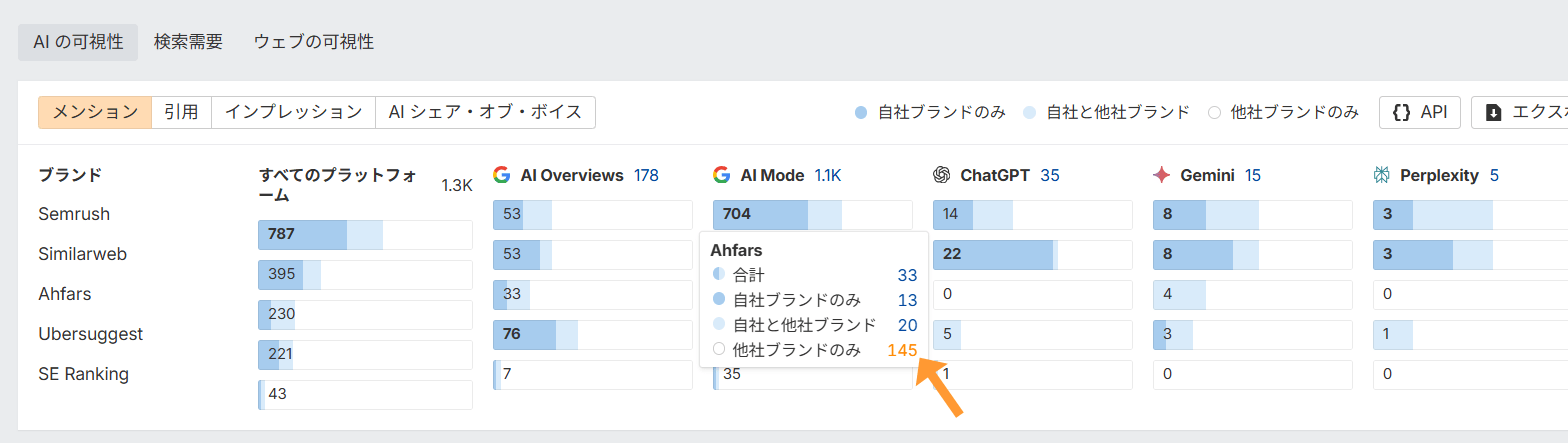Click the Perplexity logo icon
Viewport: 1568px width, 443px height.
pos(1381,175)
